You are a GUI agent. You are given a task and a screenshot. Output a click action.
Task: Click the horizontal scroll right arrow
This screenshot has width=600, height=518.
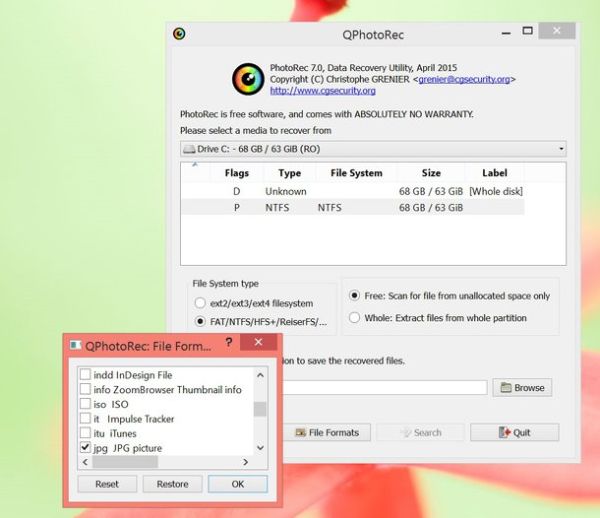point(245,462)
